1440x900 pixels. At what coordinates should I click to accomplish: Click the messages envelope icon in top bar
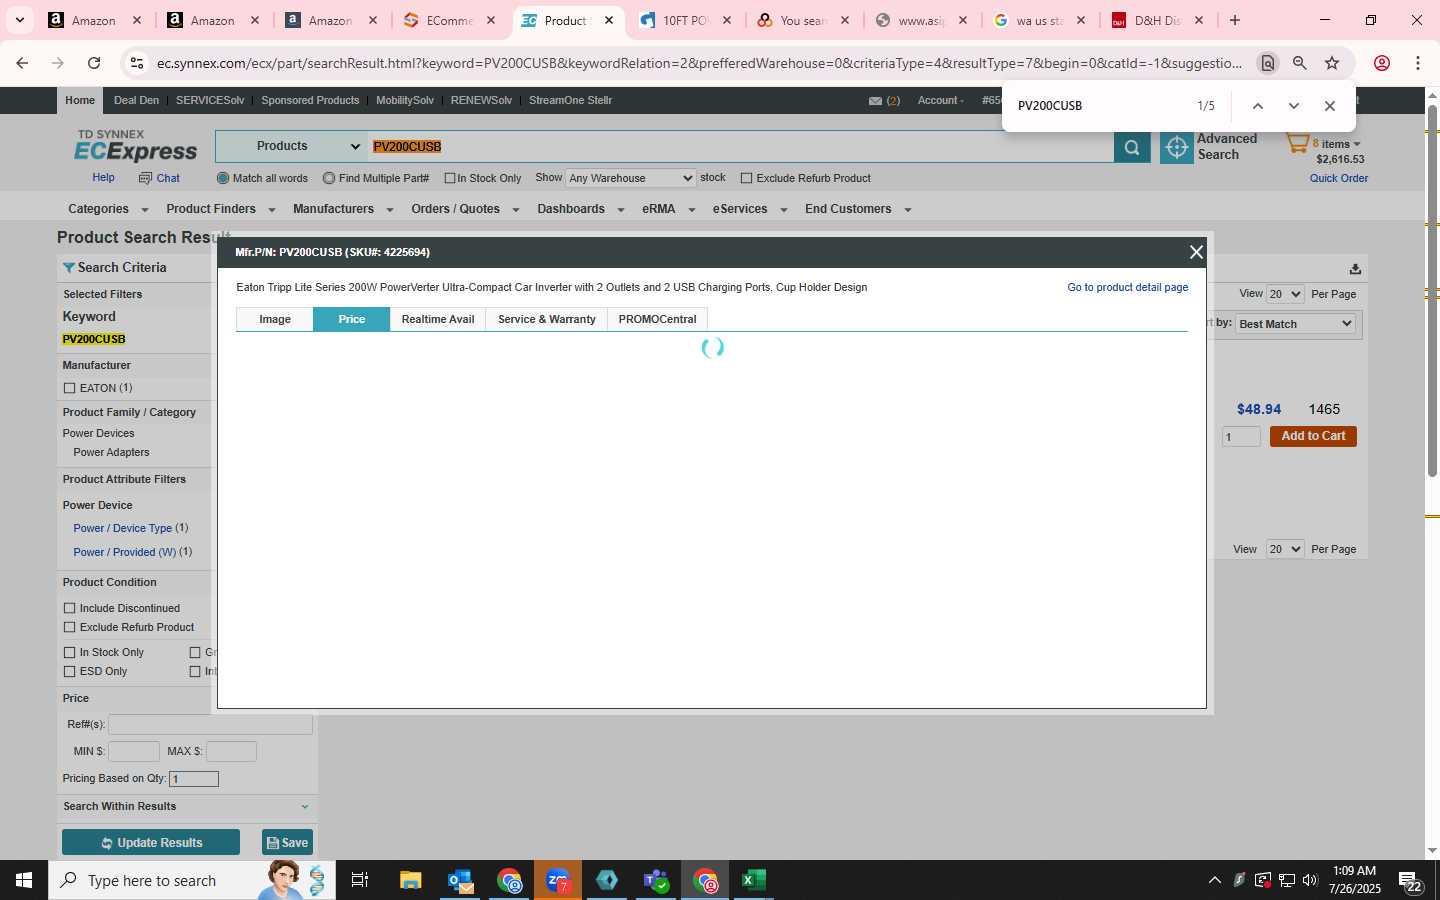[875, 100]
